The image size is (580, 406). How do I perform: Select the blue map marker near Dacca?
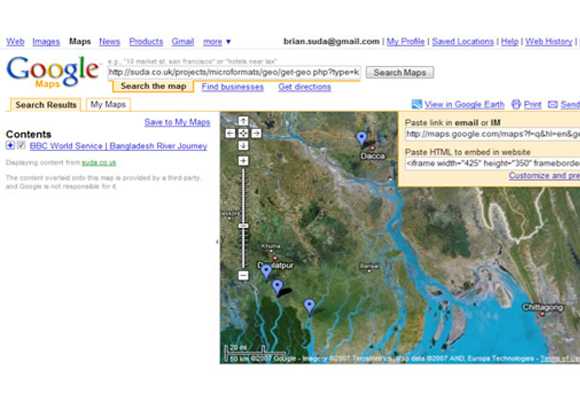pos(361,138)
